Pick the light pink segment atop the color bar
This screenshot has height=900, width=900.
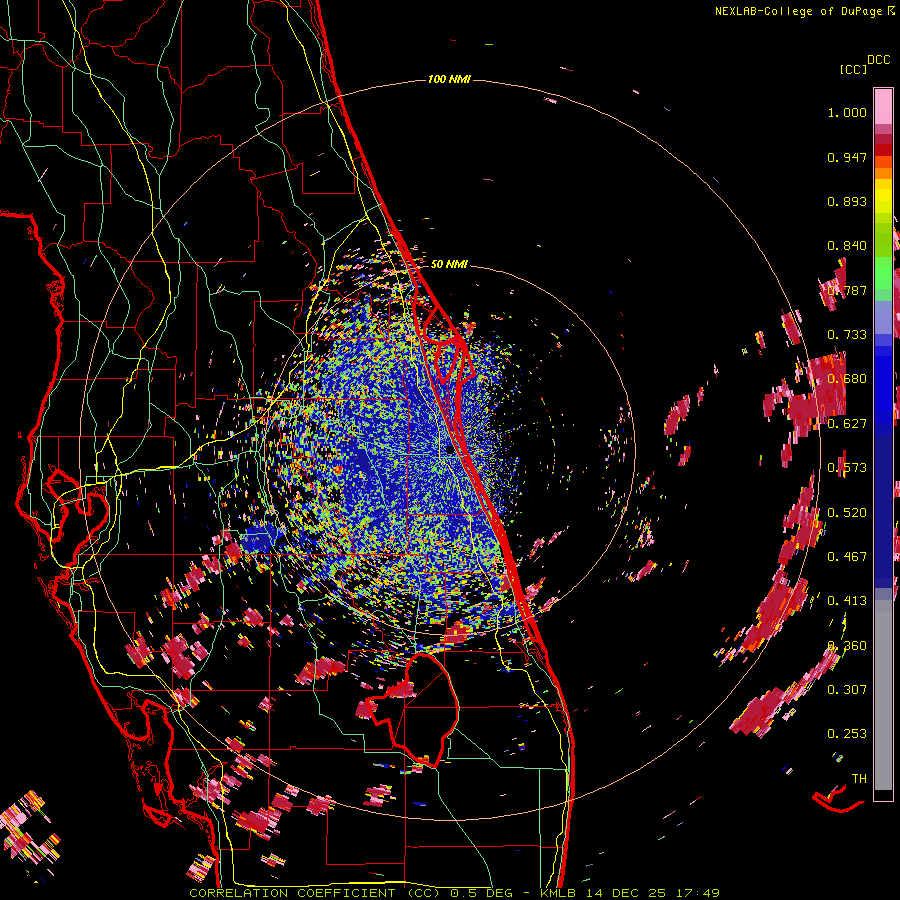(x=883, y=106)
